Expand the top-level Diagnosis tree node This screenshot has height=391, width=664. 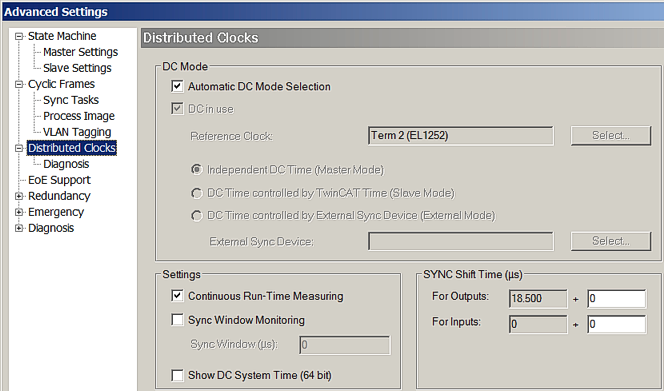[x=19, y=228]
